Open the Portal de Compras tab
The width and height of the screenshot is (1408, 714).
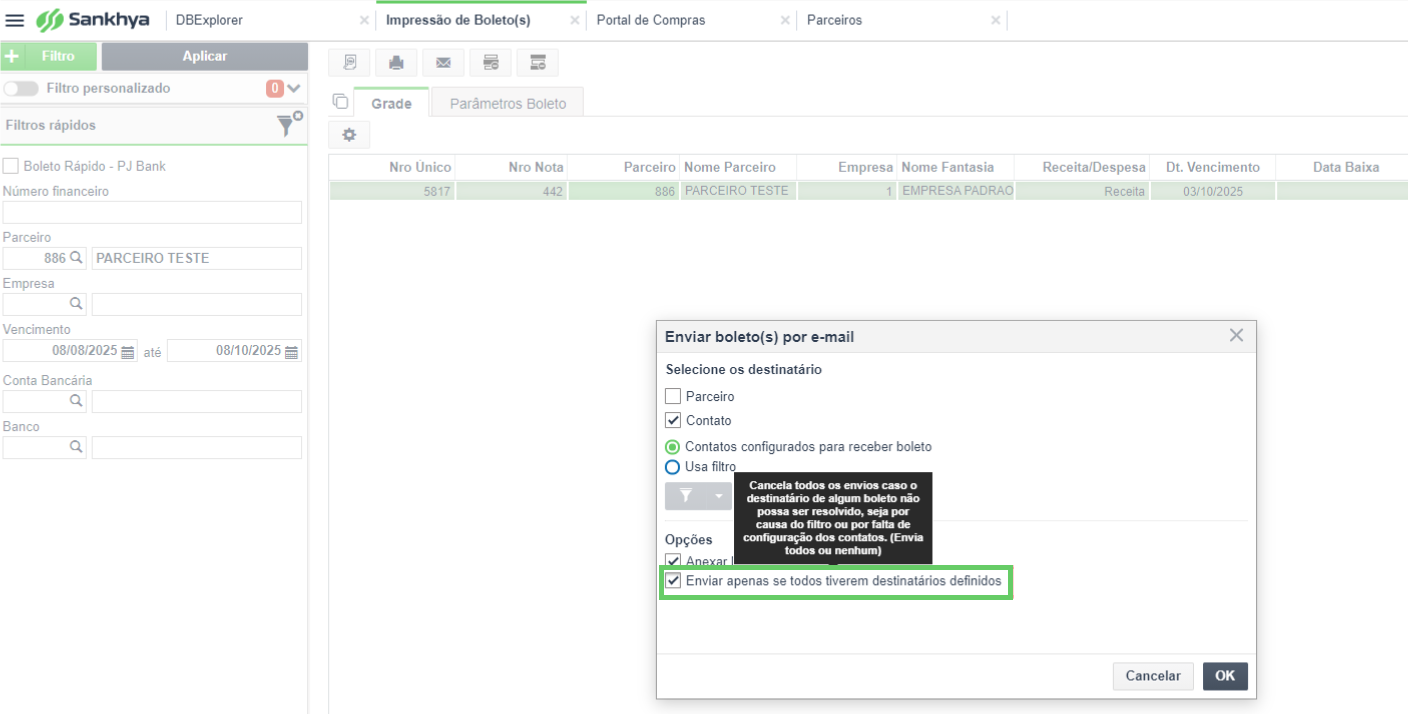click(x=651, y=20)
